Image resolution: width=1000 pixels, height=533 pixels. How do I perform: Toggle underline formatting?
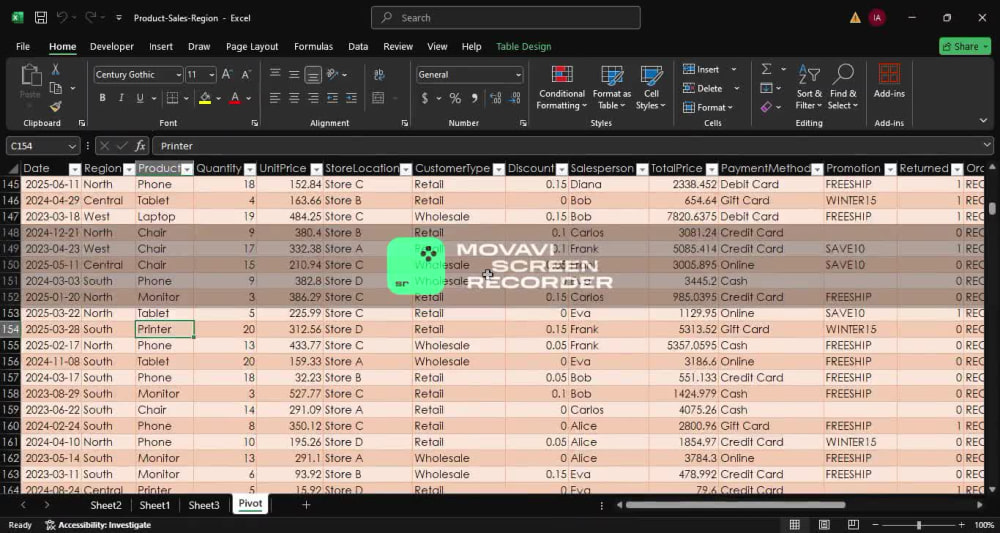coord(139,98)
